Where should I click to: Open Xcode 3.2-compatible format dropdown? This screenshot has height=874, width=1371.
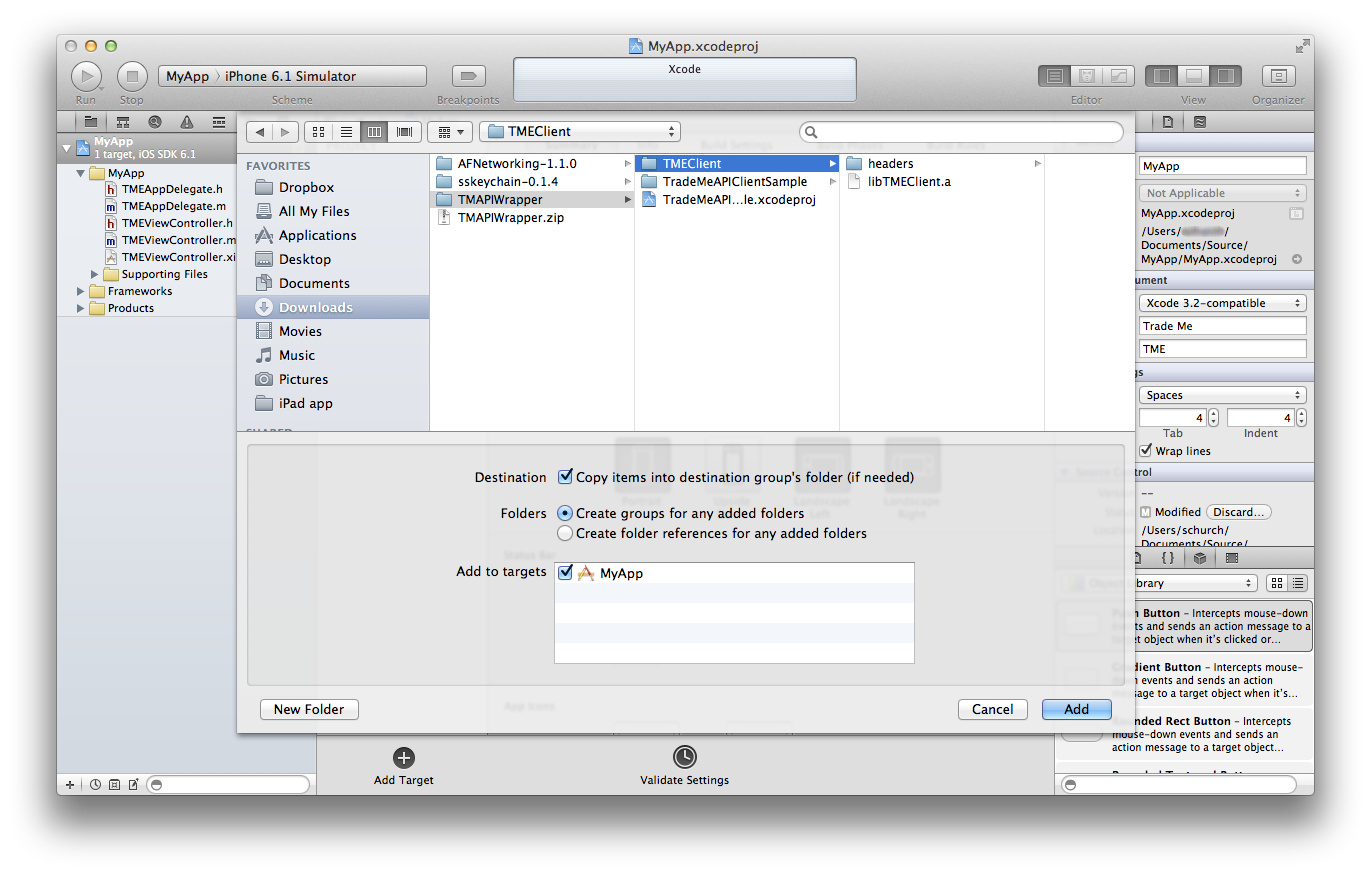[x=1222, y=303]
